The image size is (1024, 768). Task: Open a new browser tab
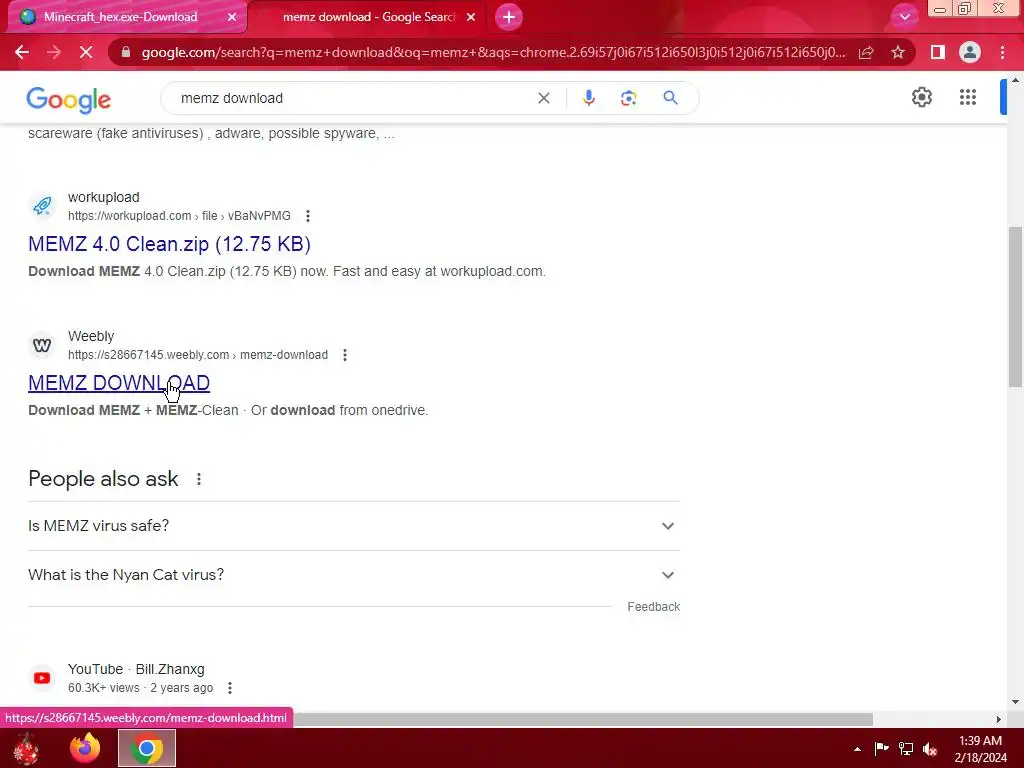(509, 17)
